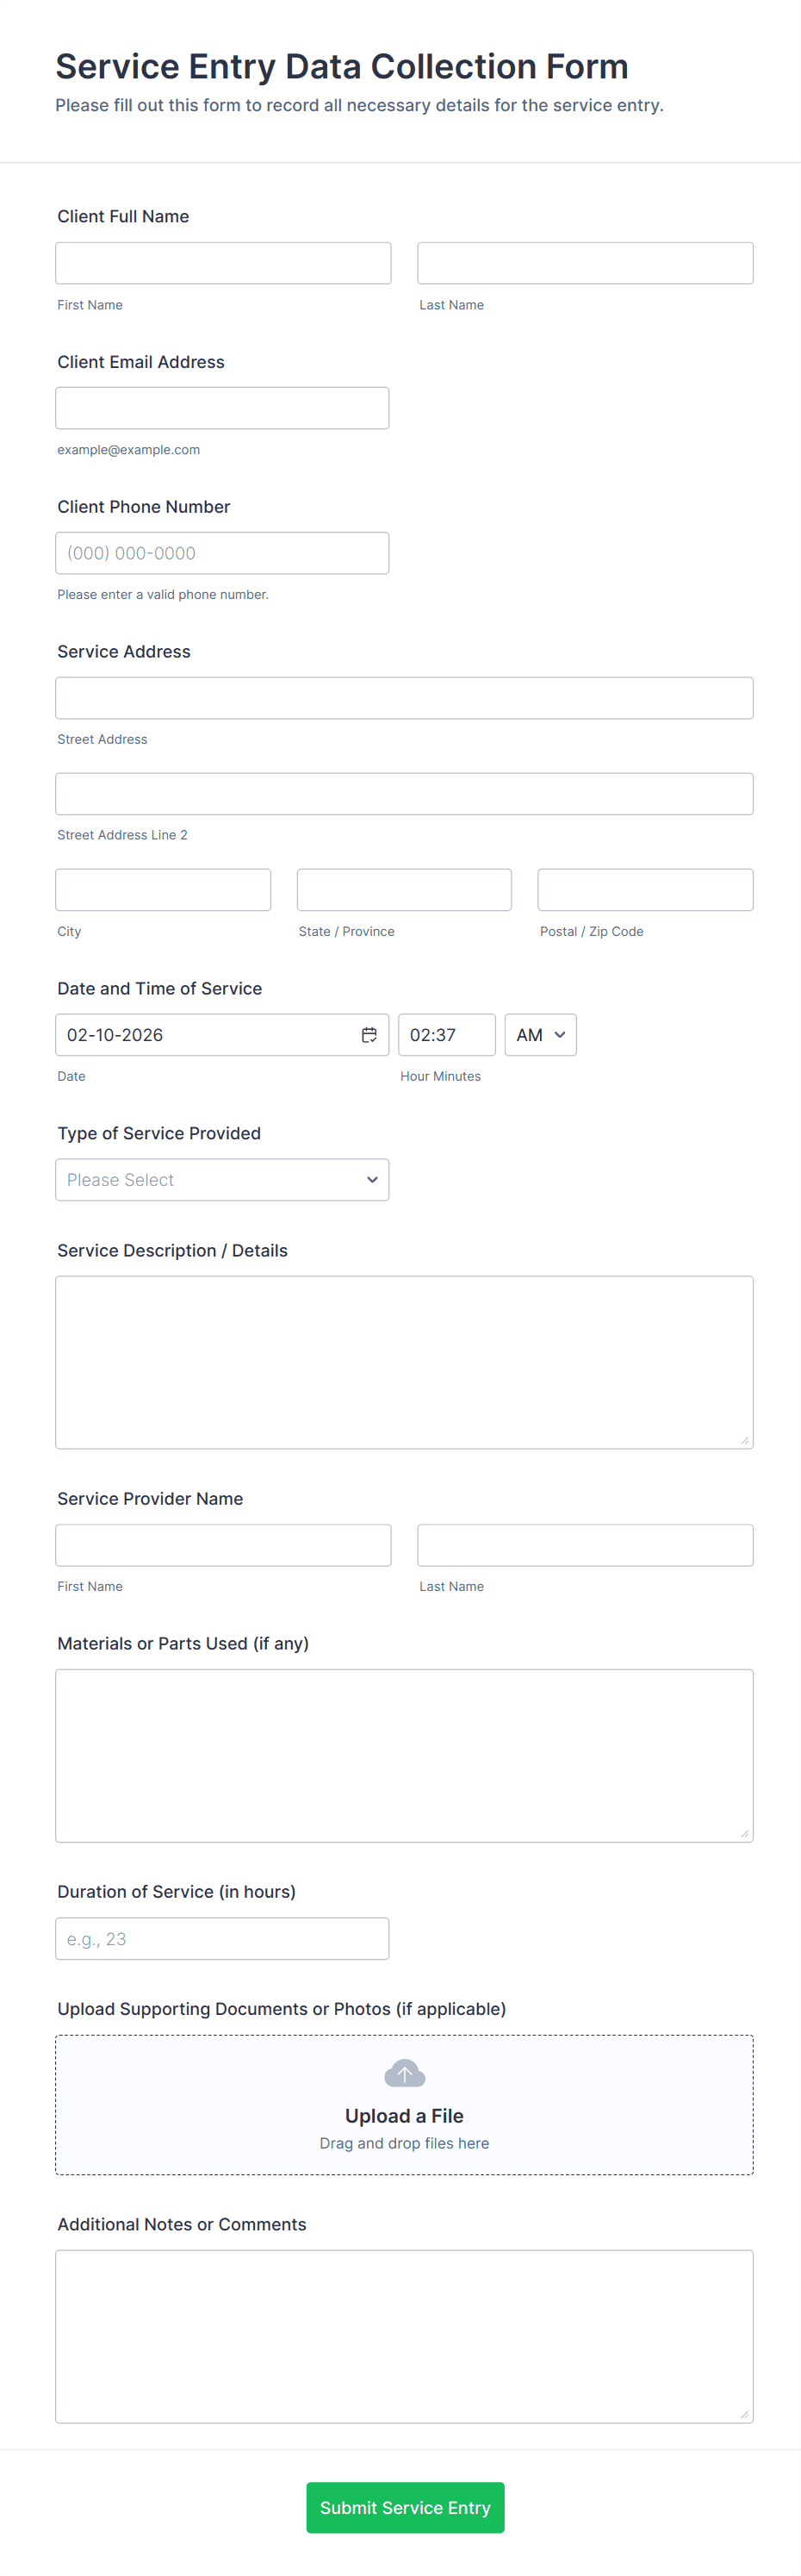Click the Service Provider First Name field
The width and height of the screenshot is (801, 2576).
[223, 1545]
